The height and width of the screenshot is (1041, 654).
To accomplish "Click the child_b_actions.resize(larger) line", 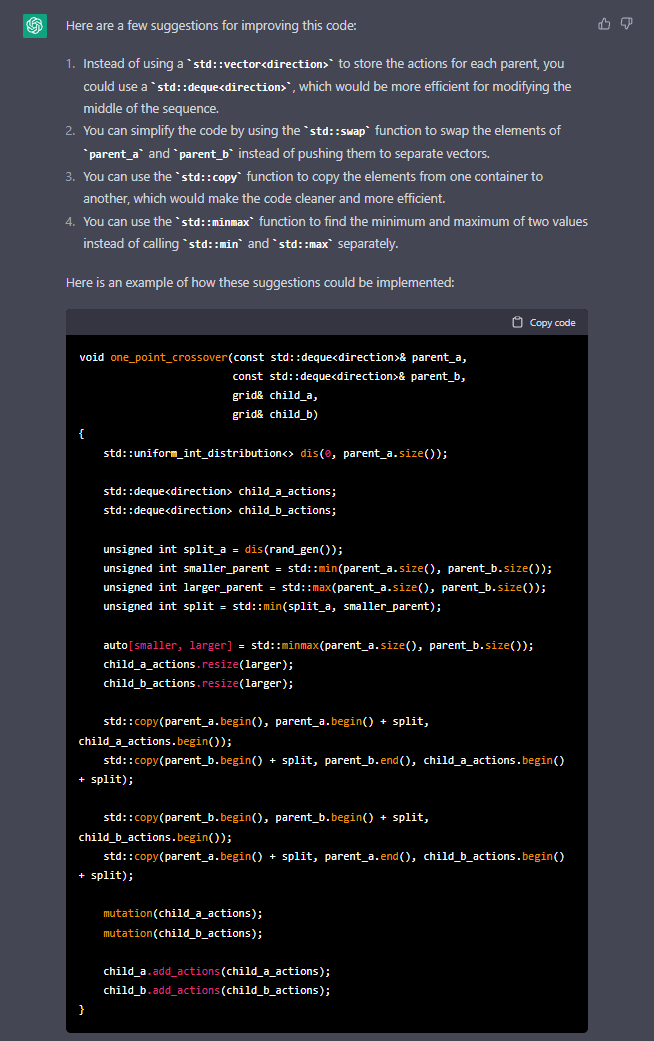I will (198, 683).
